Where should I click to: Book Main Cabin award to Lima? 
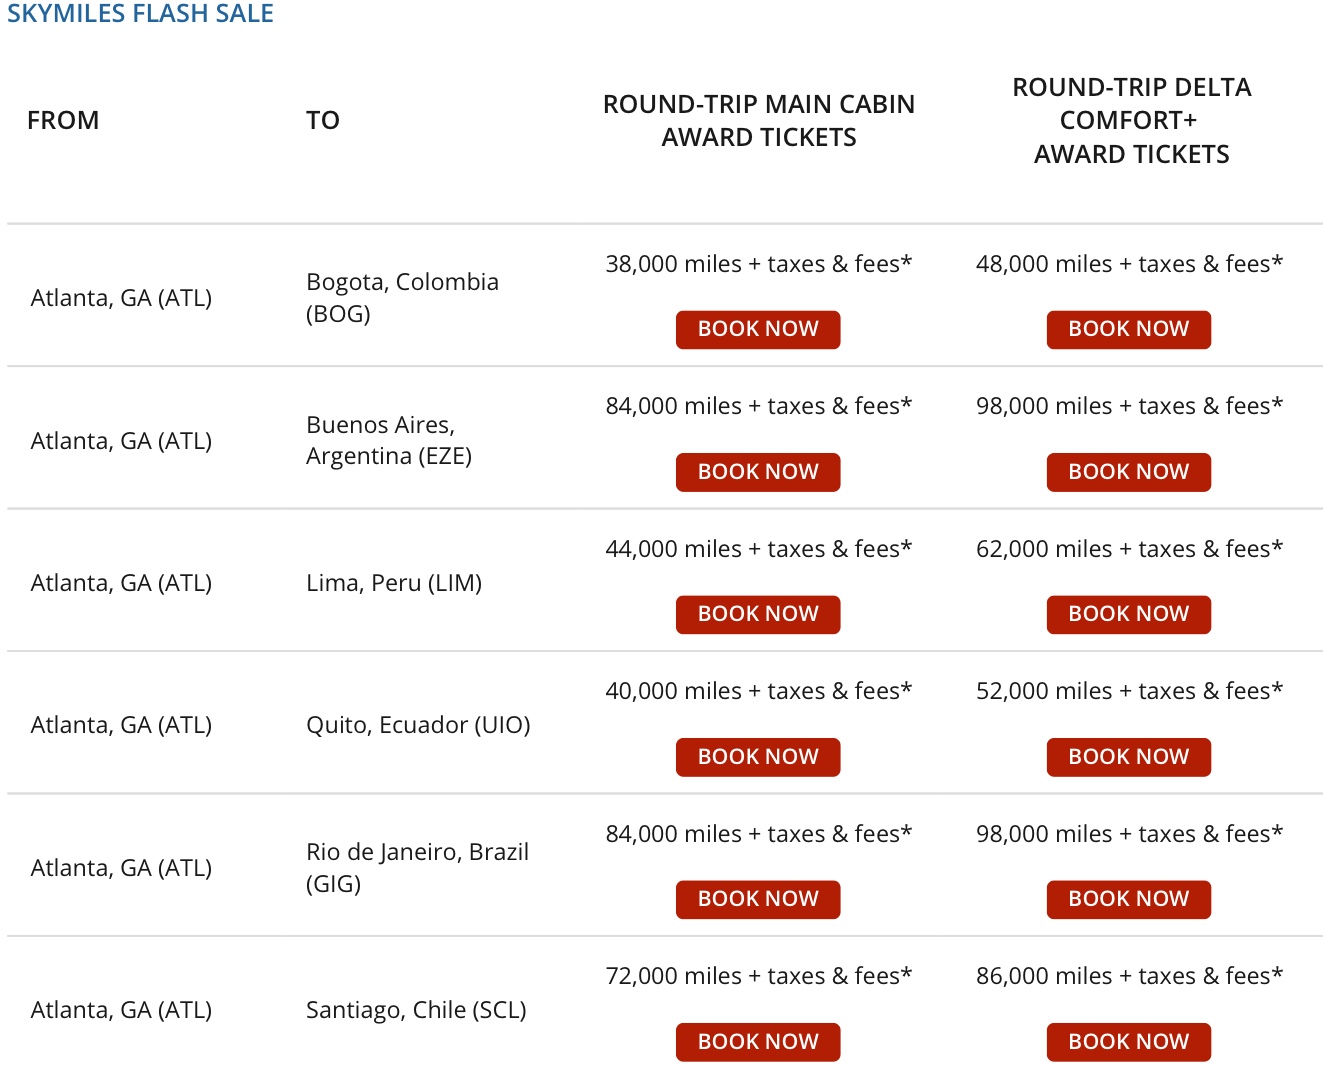(x=758, y=614)
